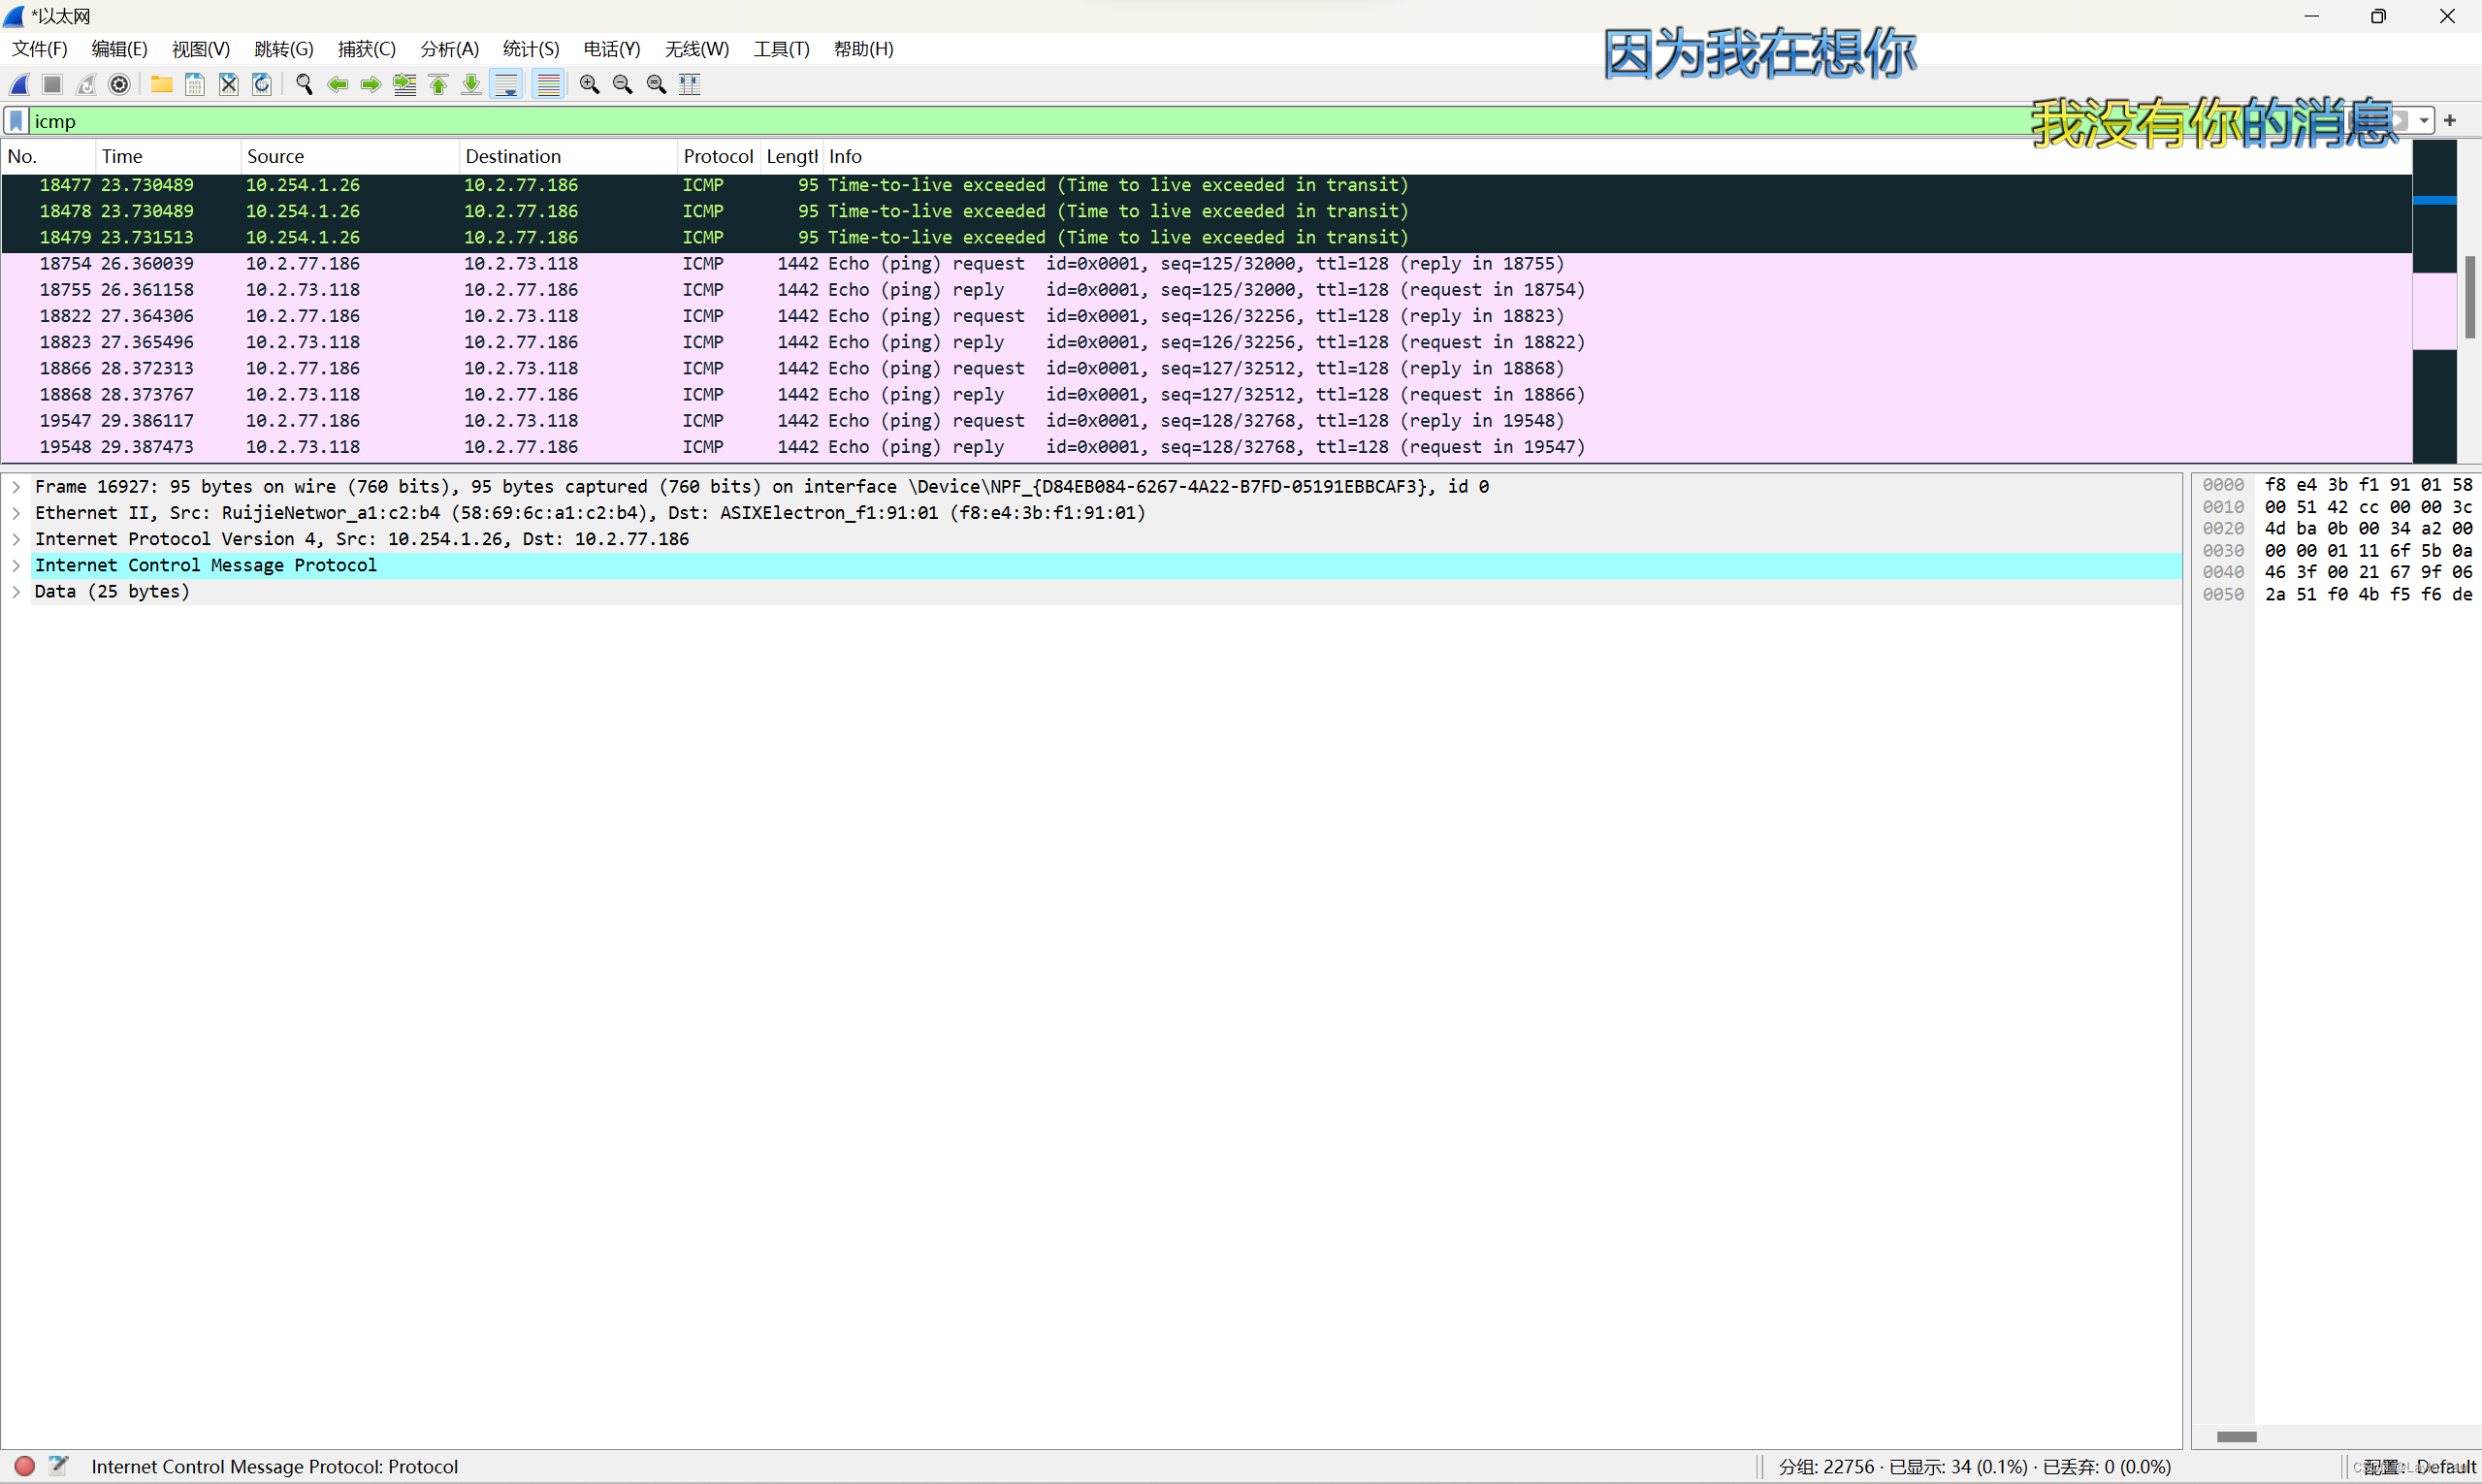
Task: Open display filter bookmarks
Action: coord(16,121)
